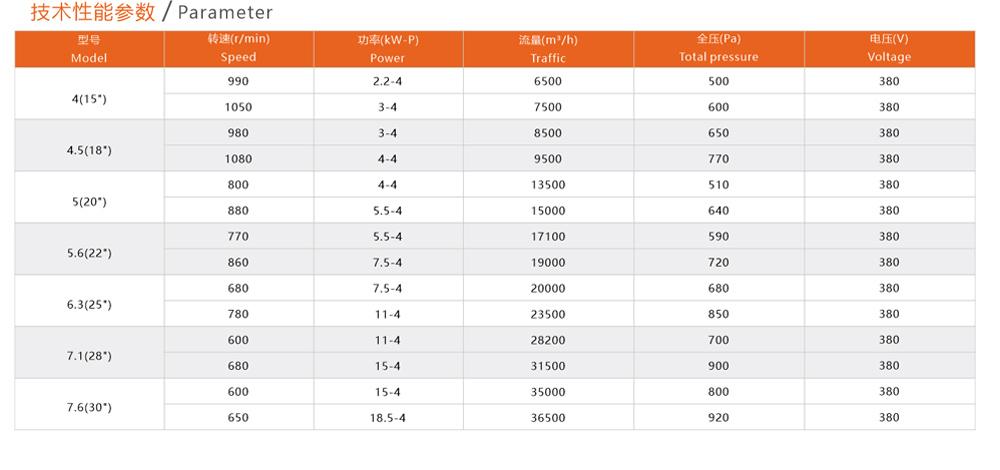Click the Traffic column header
The image size is (1000, 470).
548,49
